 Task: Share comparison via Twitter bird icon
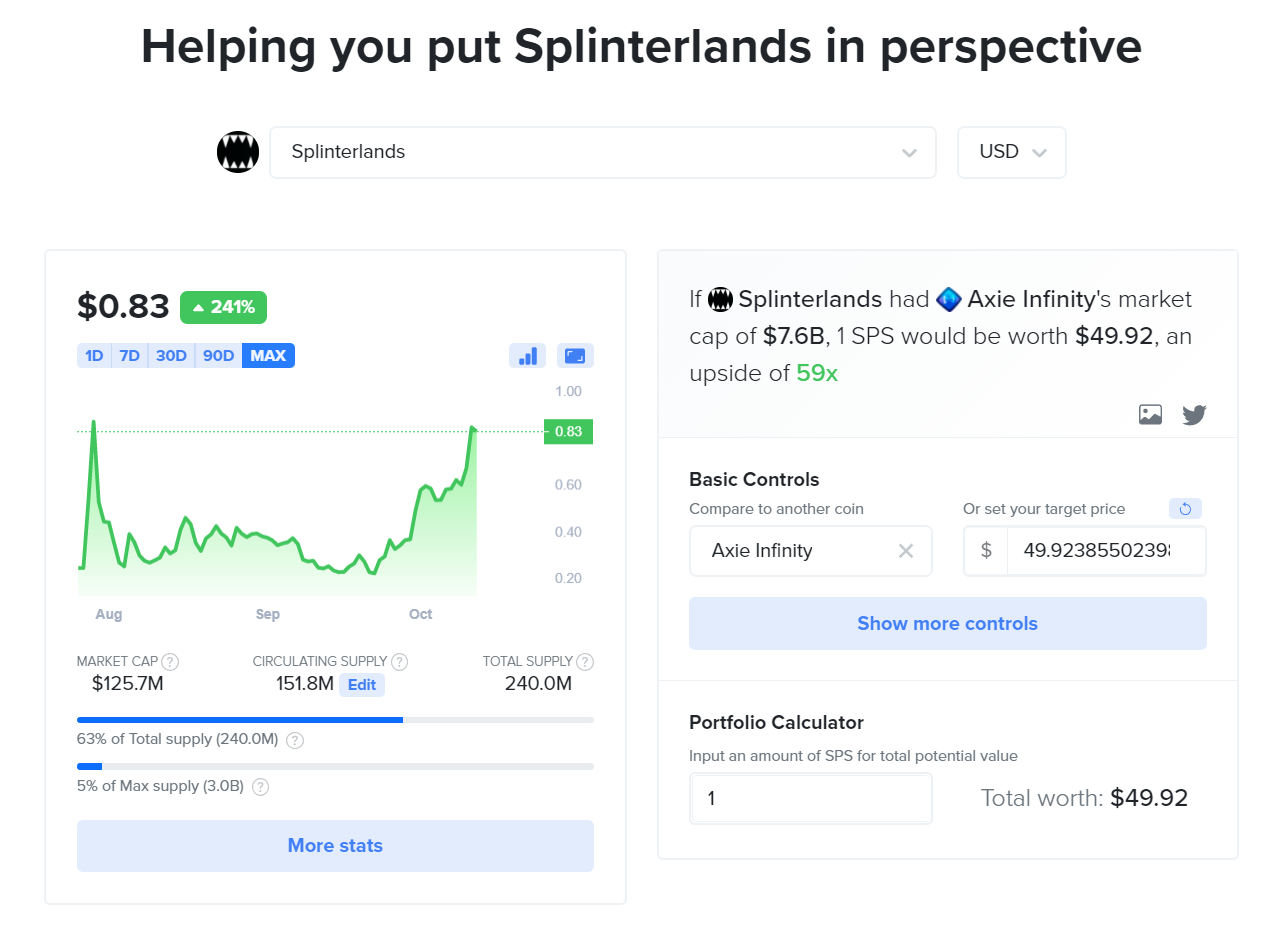[x=1194, y=414]
